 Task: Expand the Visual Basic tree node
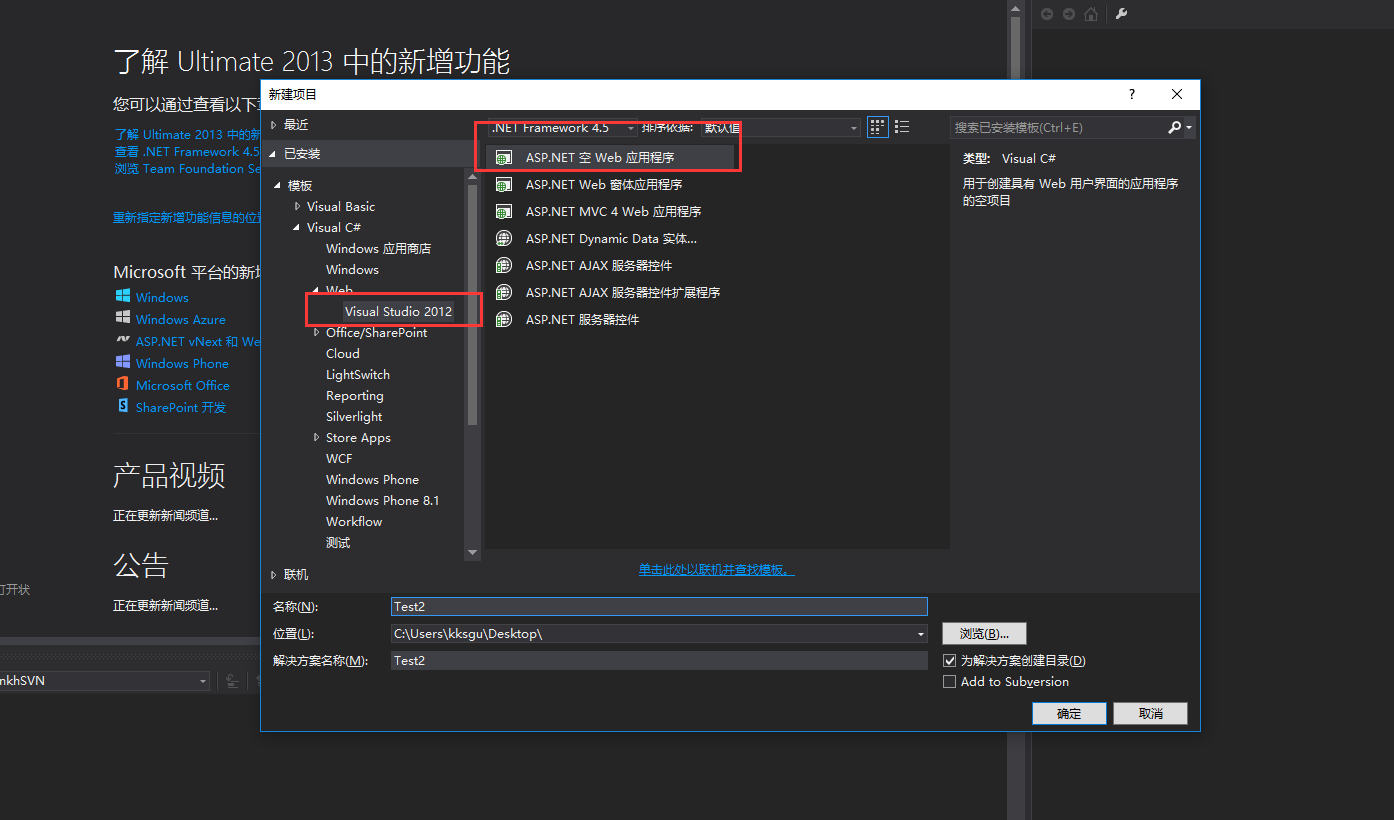297,207
